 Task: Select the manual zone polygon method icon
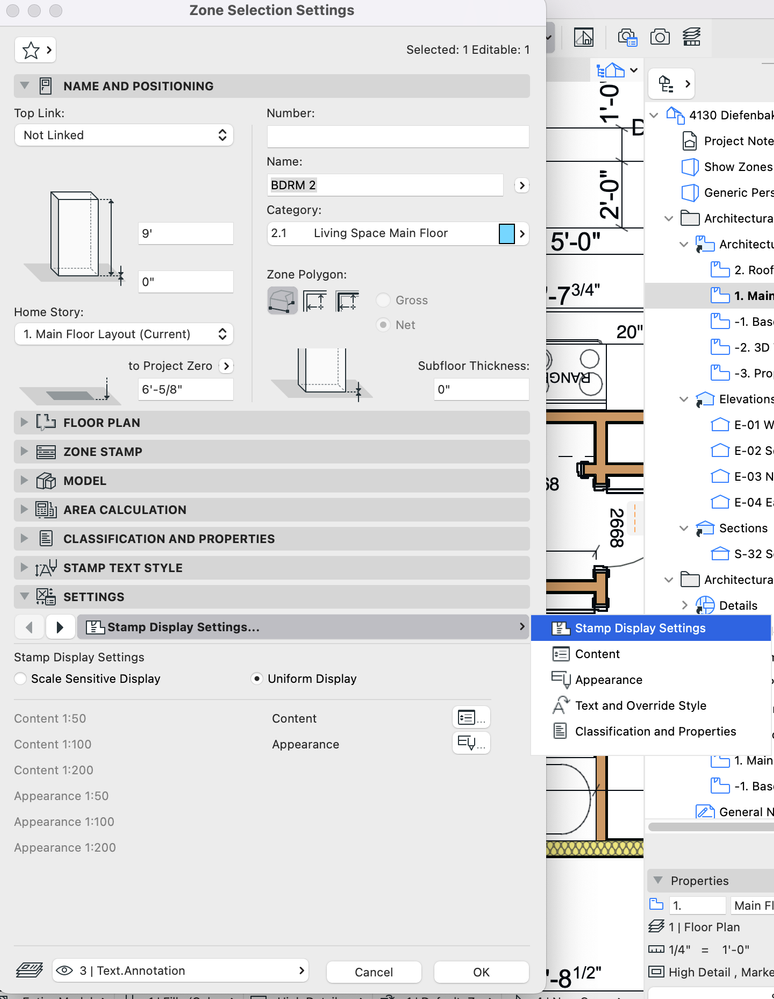pyautogui.click(x=282, y=301)
